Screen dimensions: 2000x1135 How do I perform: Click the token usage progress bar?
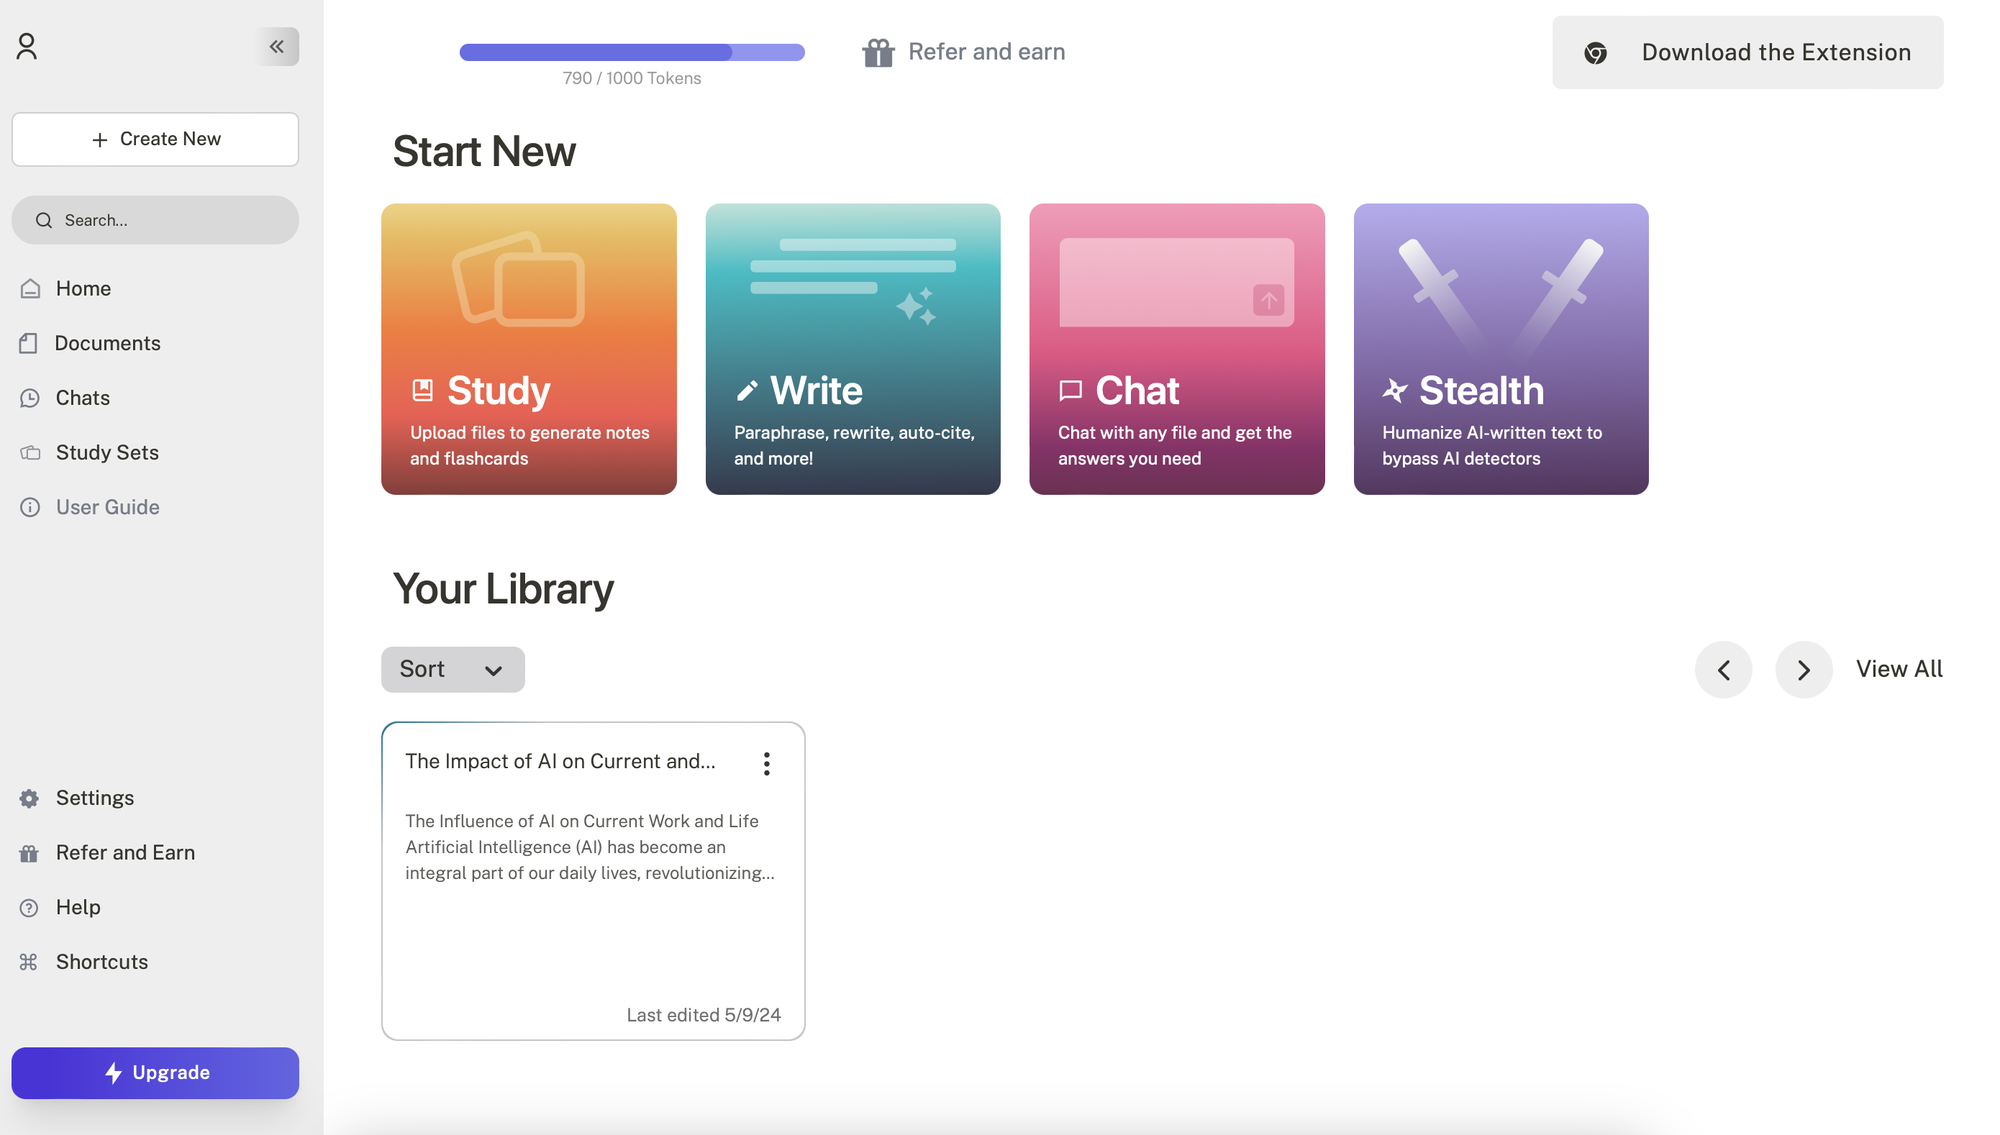pyautogui.click(x=631, y=53)
